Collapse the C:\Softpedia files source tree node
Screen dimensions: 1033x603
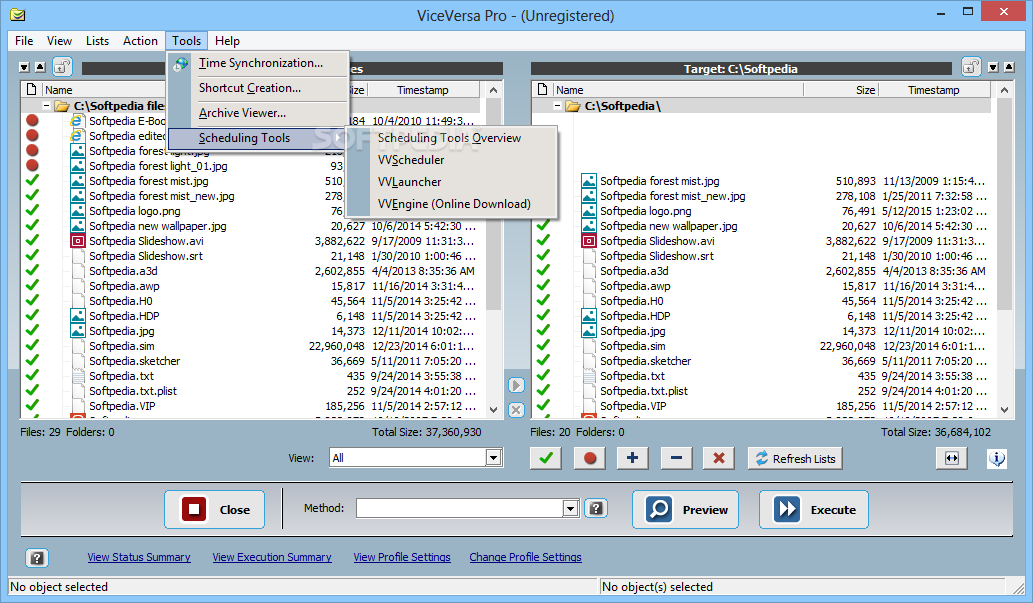pyautogui.click(x=46, y=106)
